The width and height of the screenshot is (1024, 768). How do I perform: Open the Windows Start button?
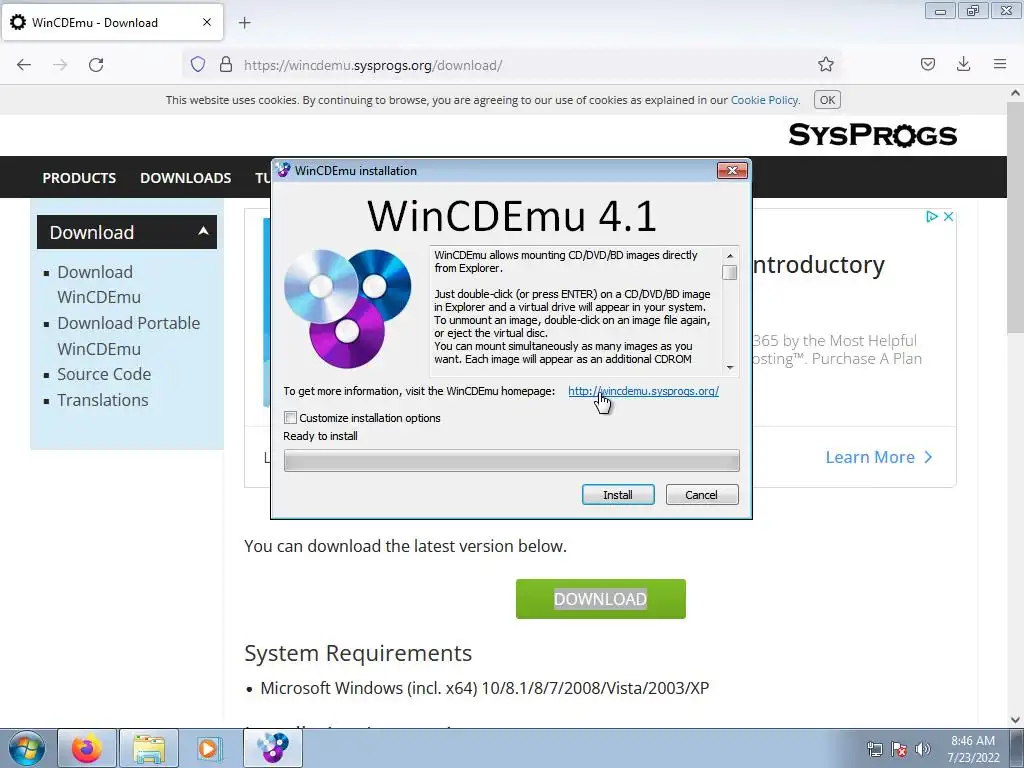(27, 748)
